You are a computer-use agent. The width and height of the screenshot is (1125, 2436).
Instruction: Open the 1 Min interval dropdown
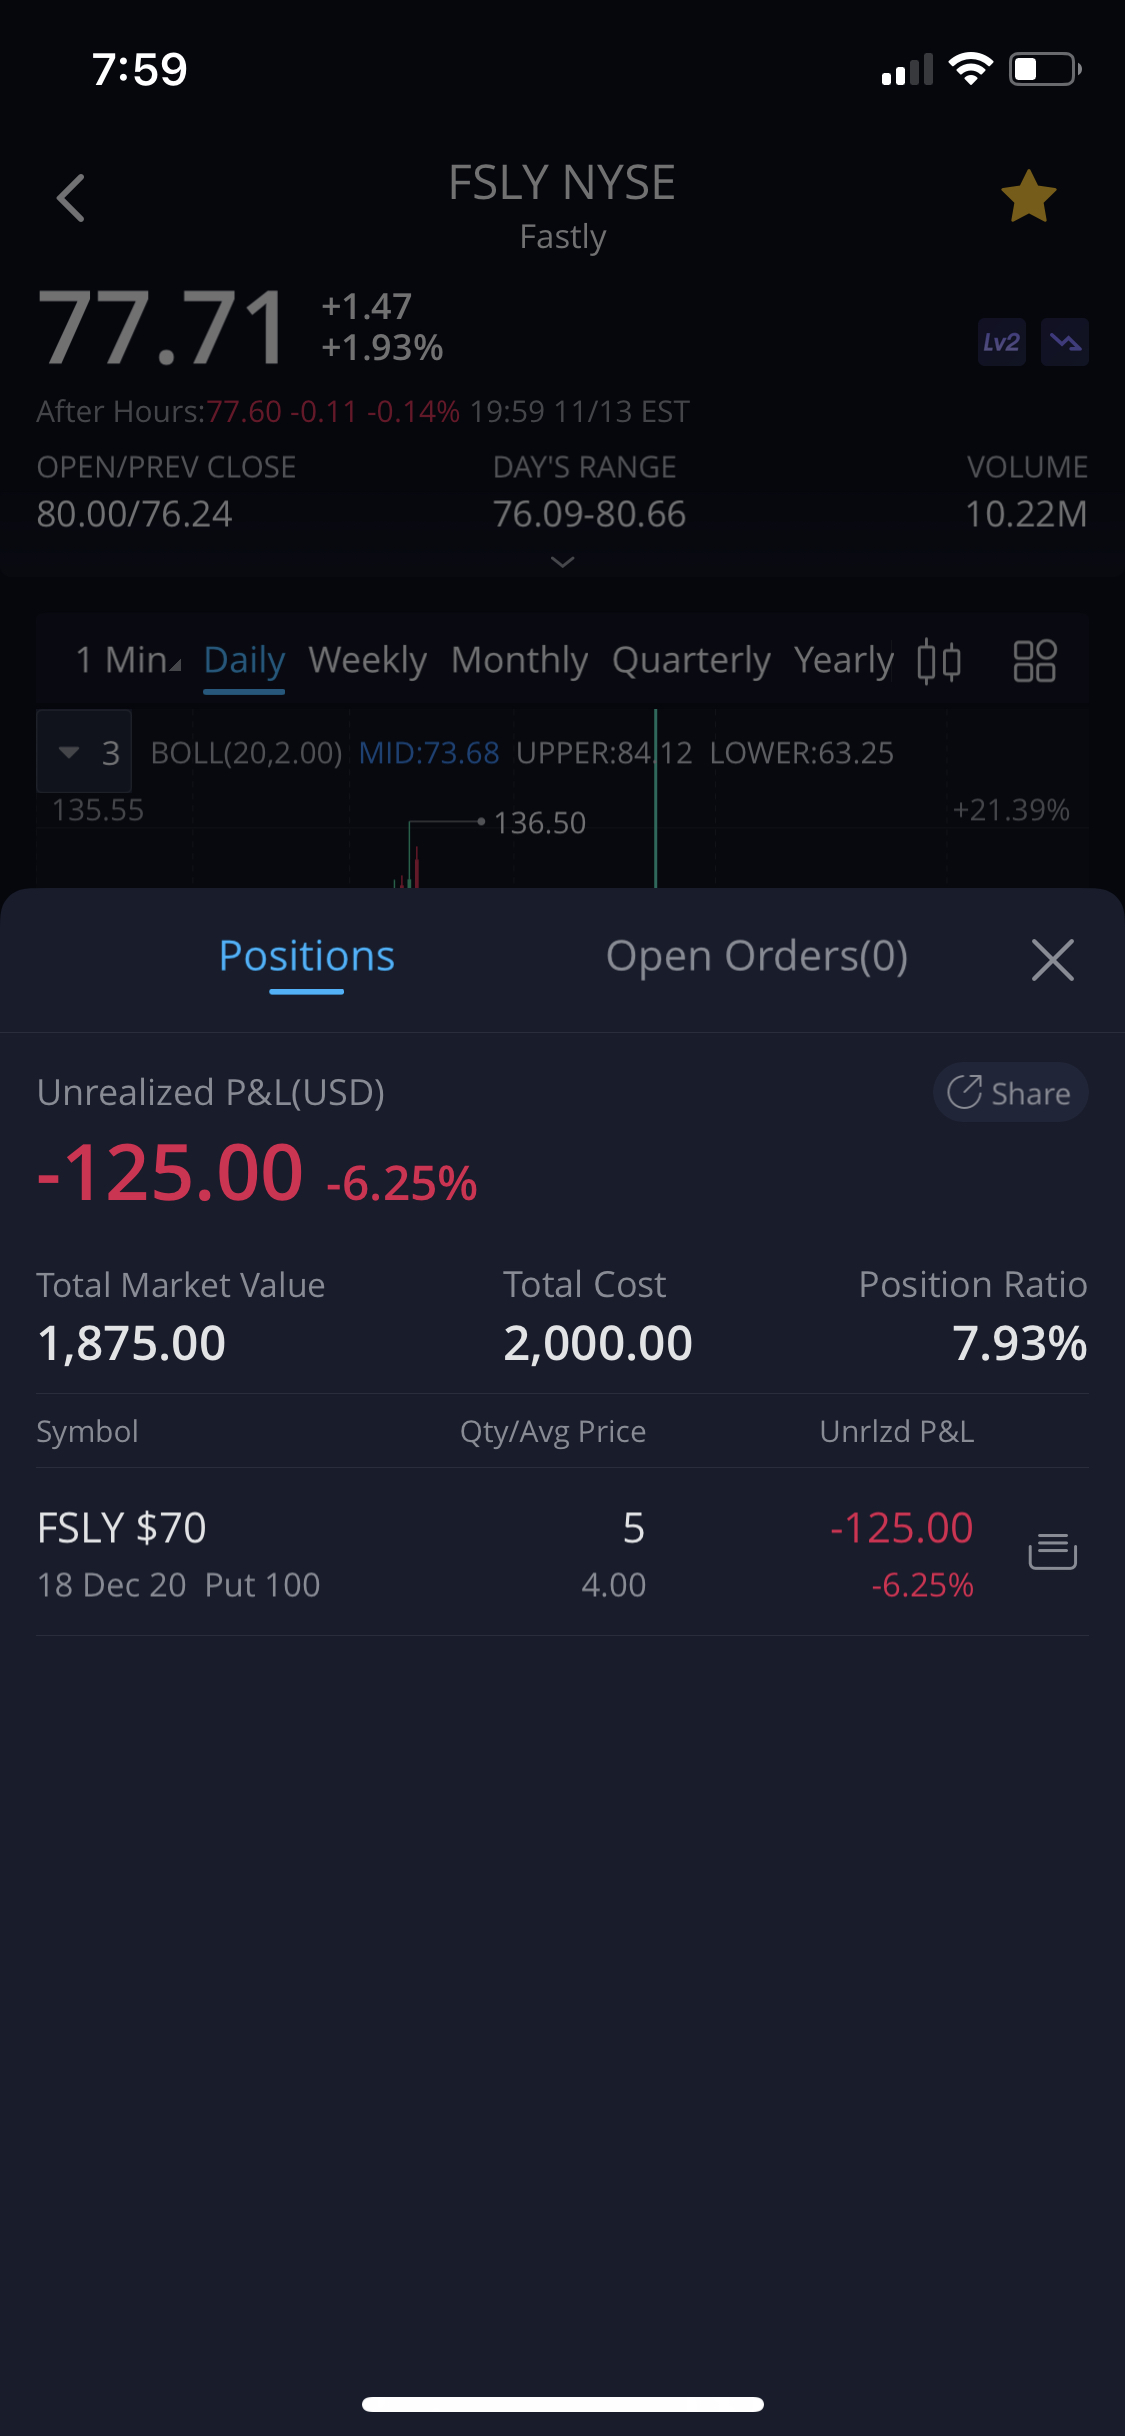point(128,660)
